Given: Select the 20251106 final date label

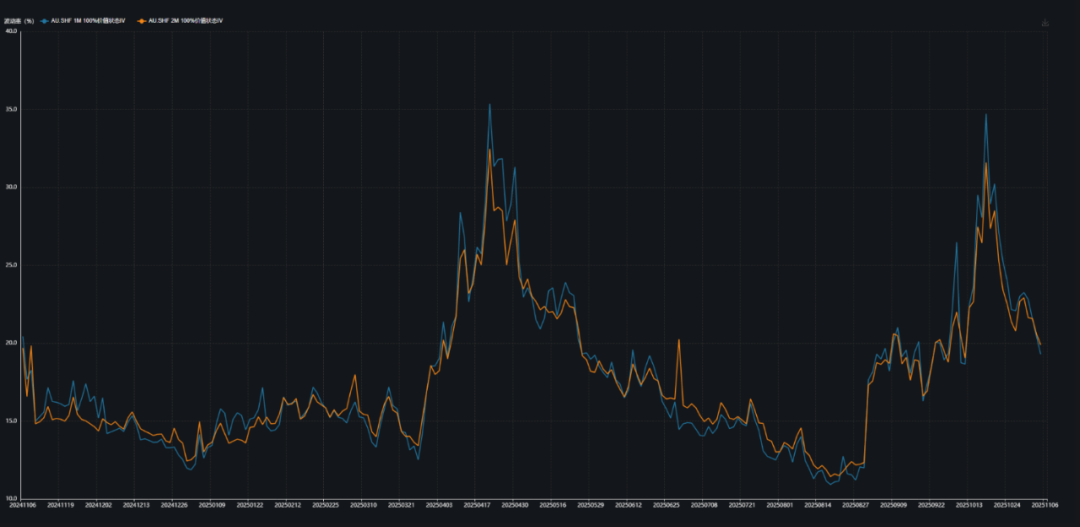Looking at the screenshot, I should click(x=1043, y=506).
